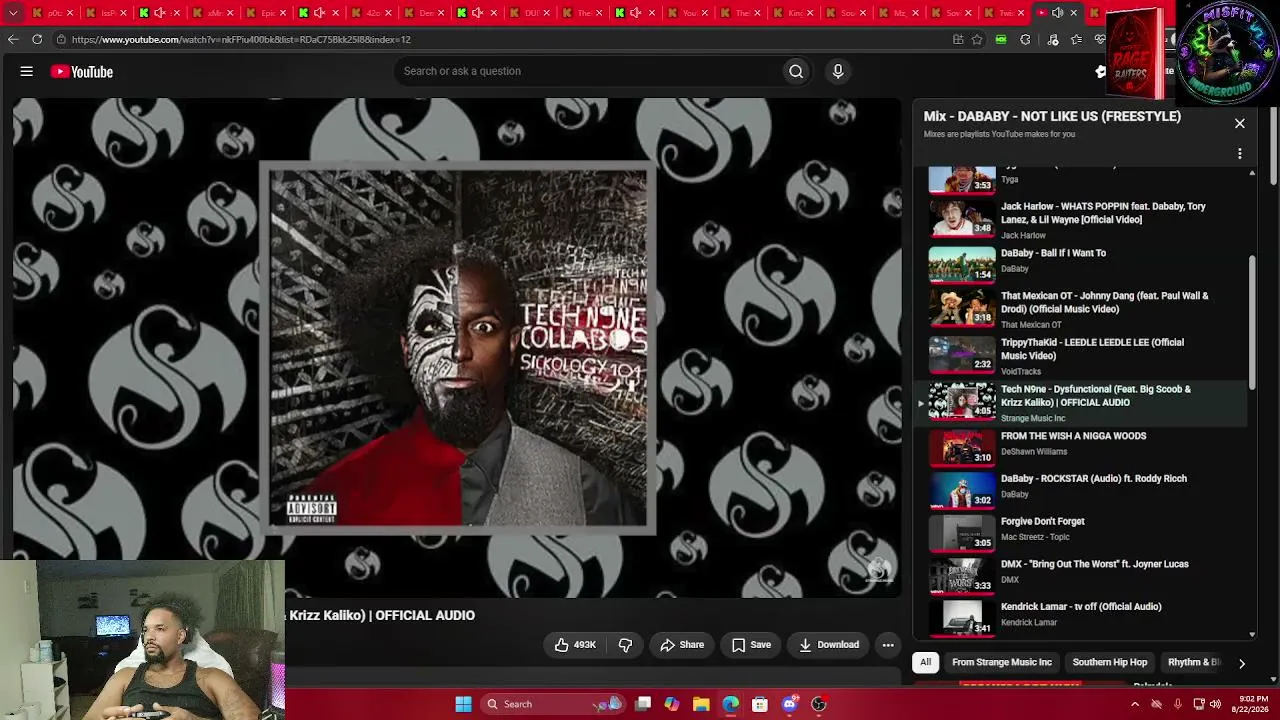Close the Mix playlist panel
The width and height of the screenshot is (1280, 720).
click(1240, 123)
